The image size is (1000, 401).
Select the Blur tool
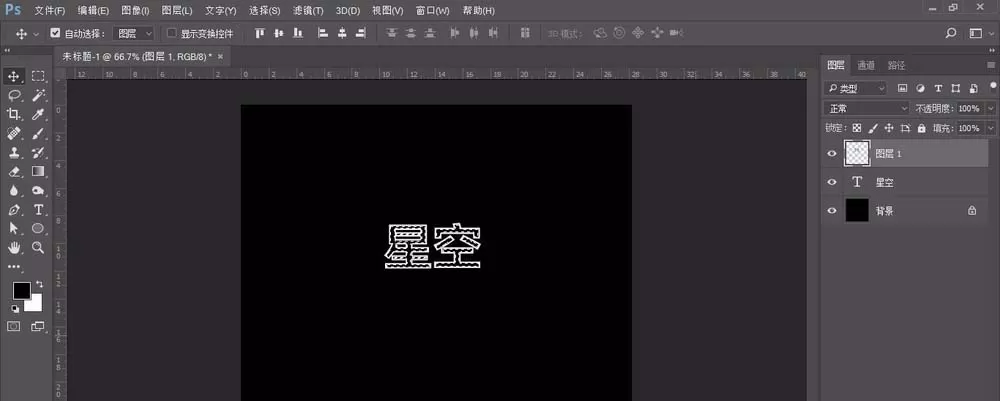[13, 191]
